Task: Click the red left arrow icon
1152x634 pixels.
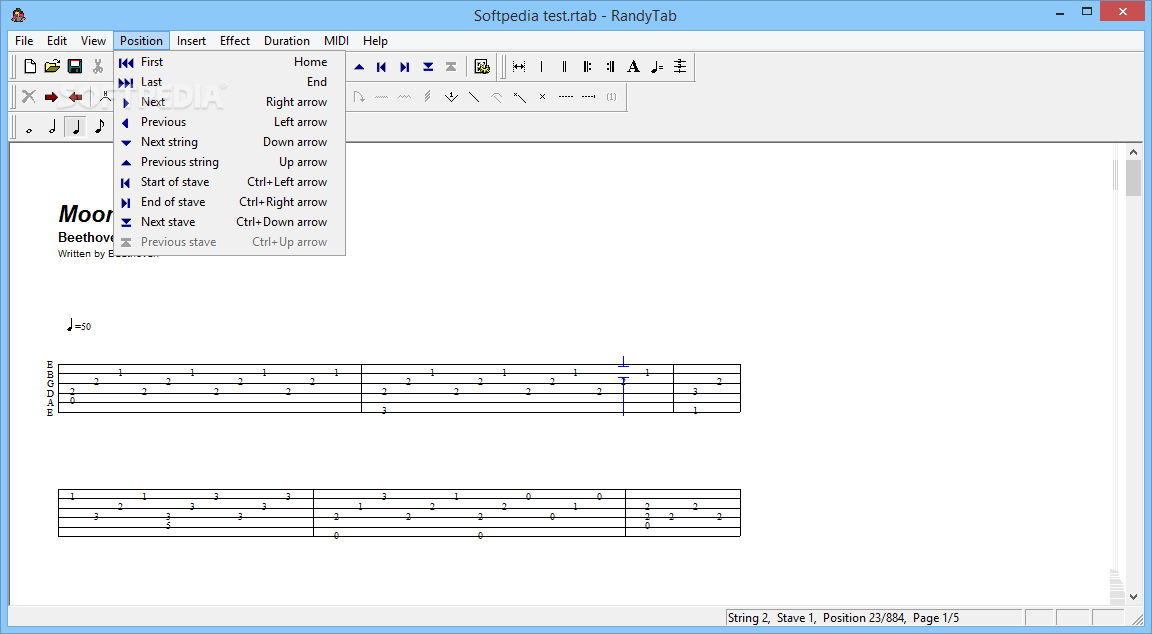Action: 75,97
